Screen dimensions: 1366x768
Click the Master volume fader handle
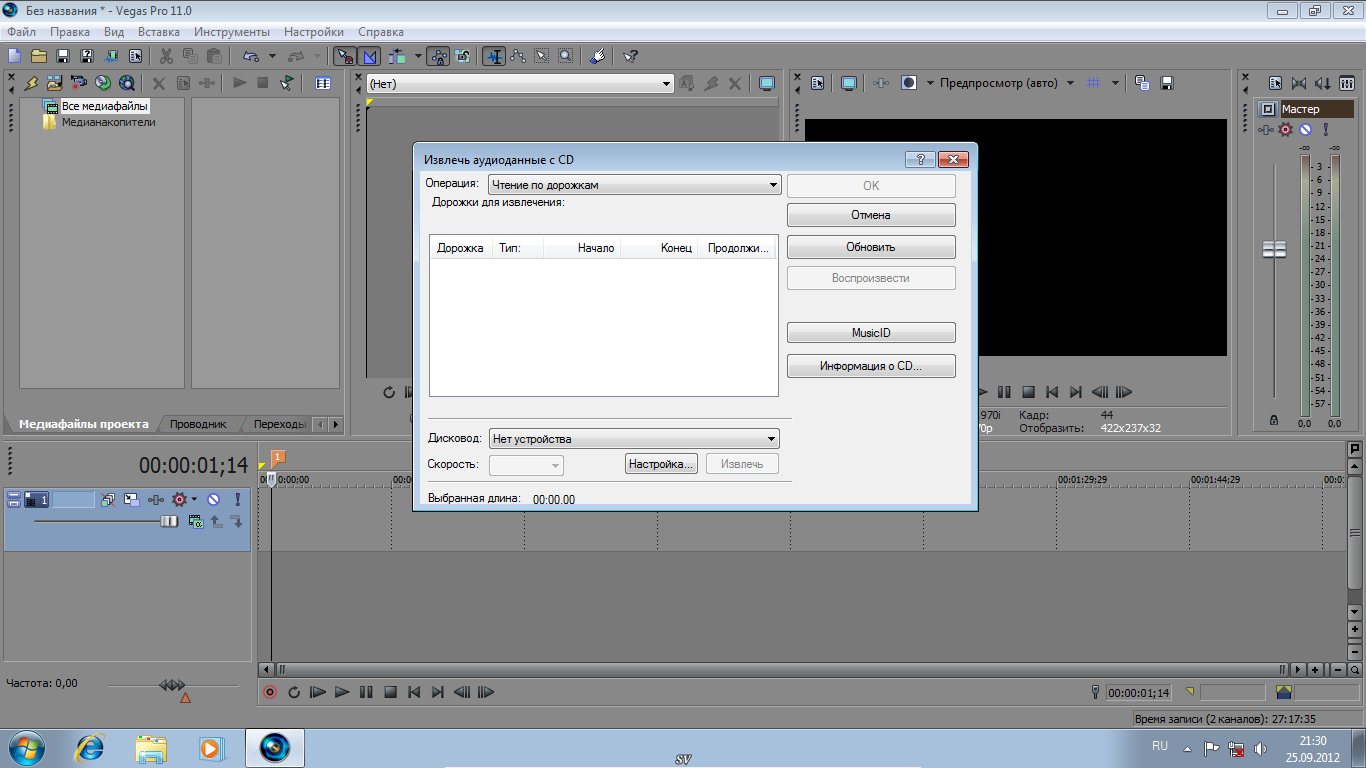[1274, 250]
